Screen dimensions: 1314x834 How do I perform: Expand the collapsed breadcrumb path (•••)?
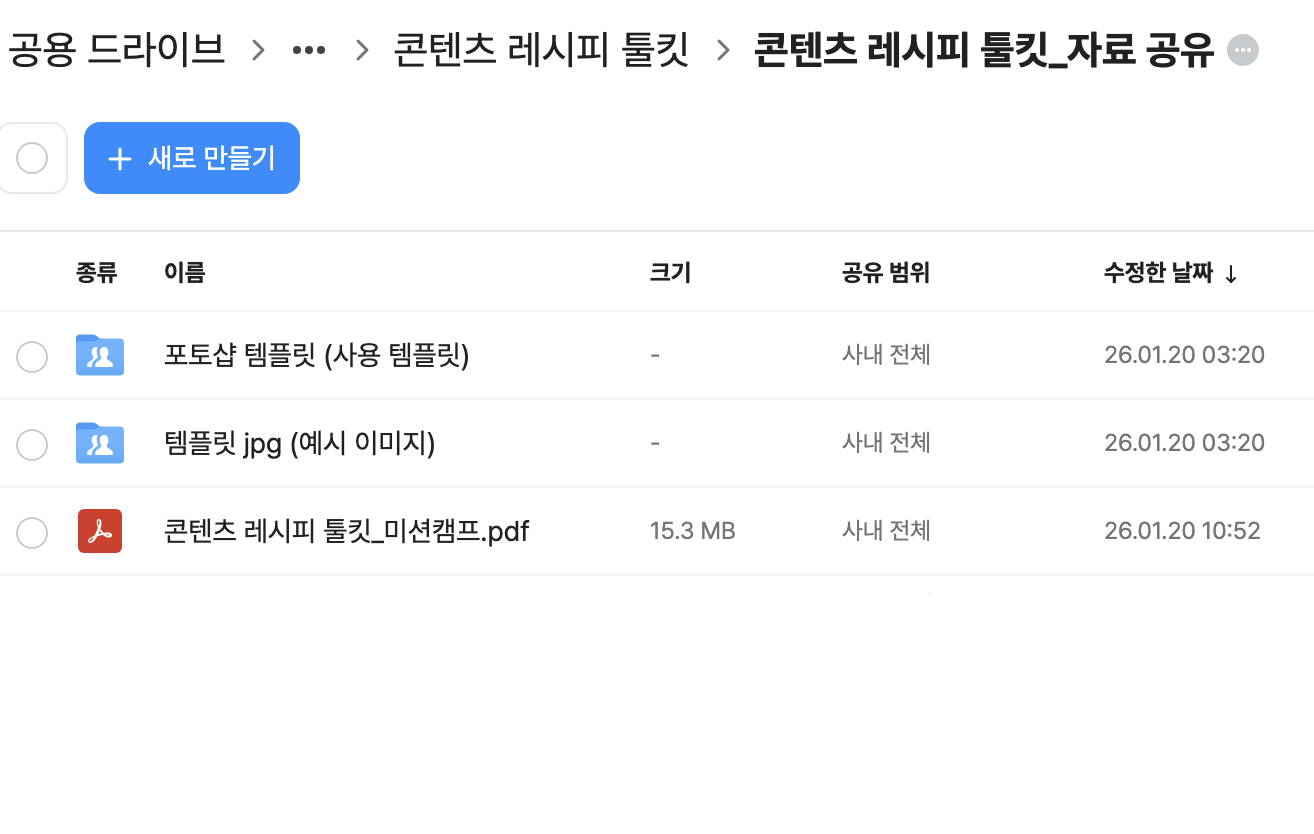click(x=308, y=49)
